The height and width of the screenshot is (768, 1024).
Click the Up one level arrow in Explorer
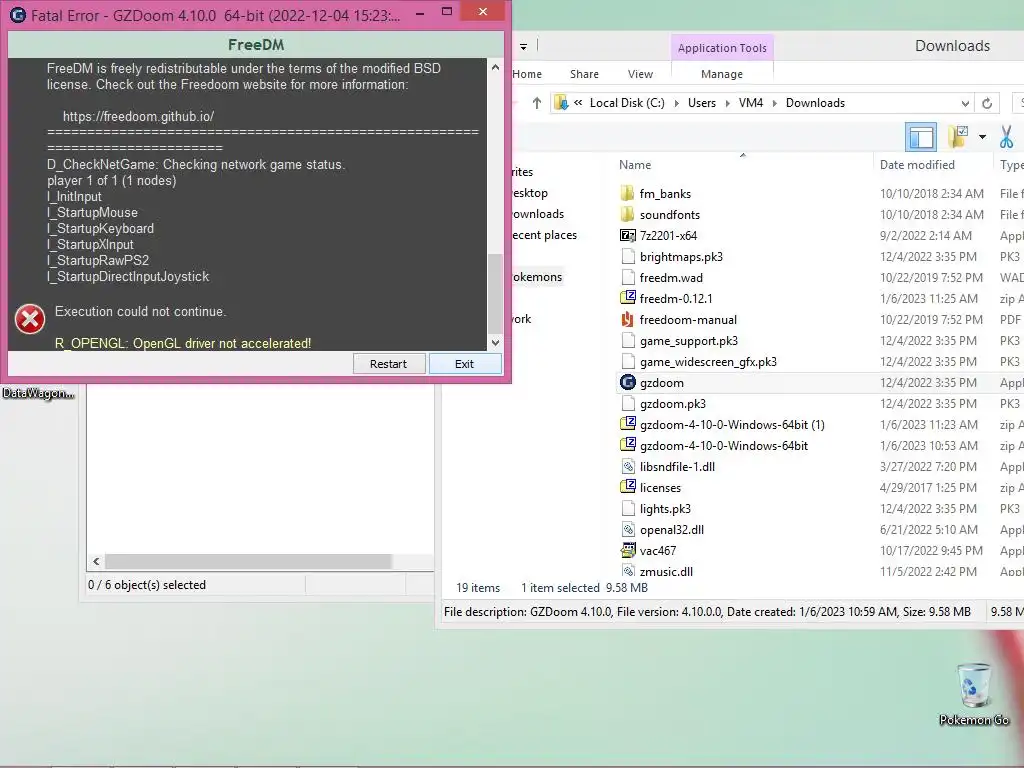click(537, 103)
